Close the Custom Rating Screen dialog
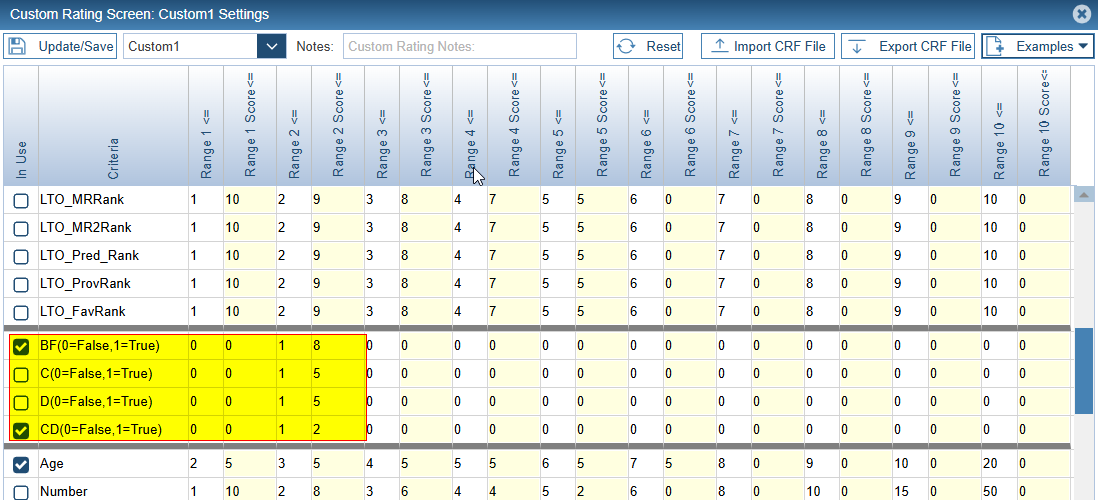Image resolution: width=1098 pixels, height=500 pixels. (x=1081, y=14)
